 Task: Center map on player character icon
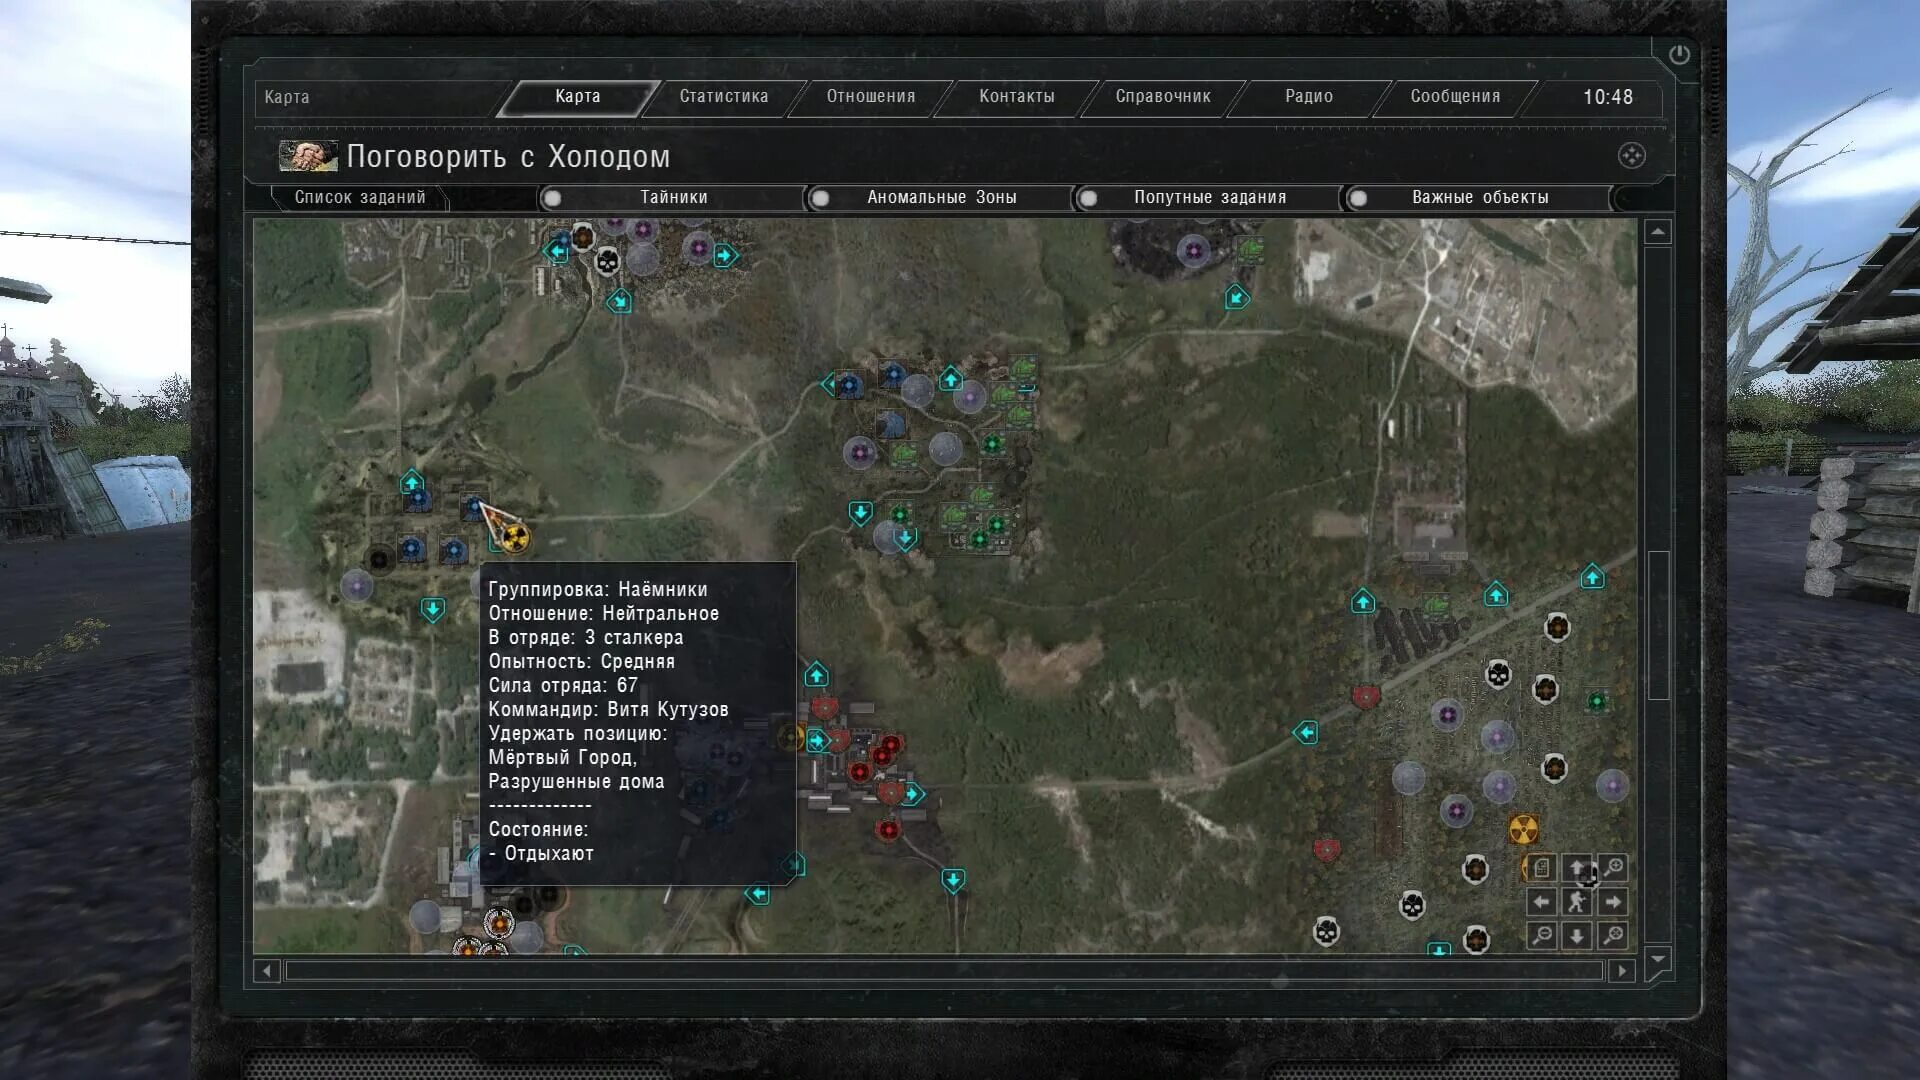tap(1577, 902)
